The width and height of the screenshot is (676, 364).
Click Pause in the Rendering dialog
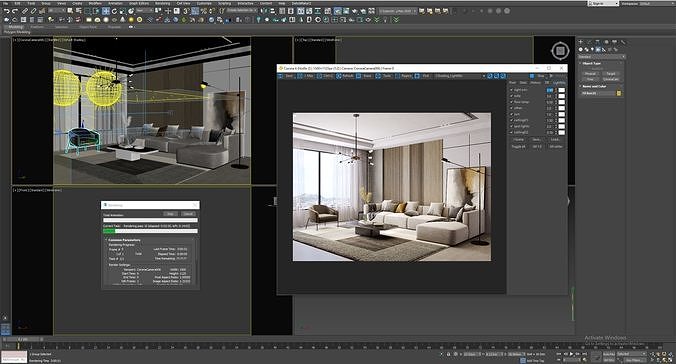click(170, 214)
